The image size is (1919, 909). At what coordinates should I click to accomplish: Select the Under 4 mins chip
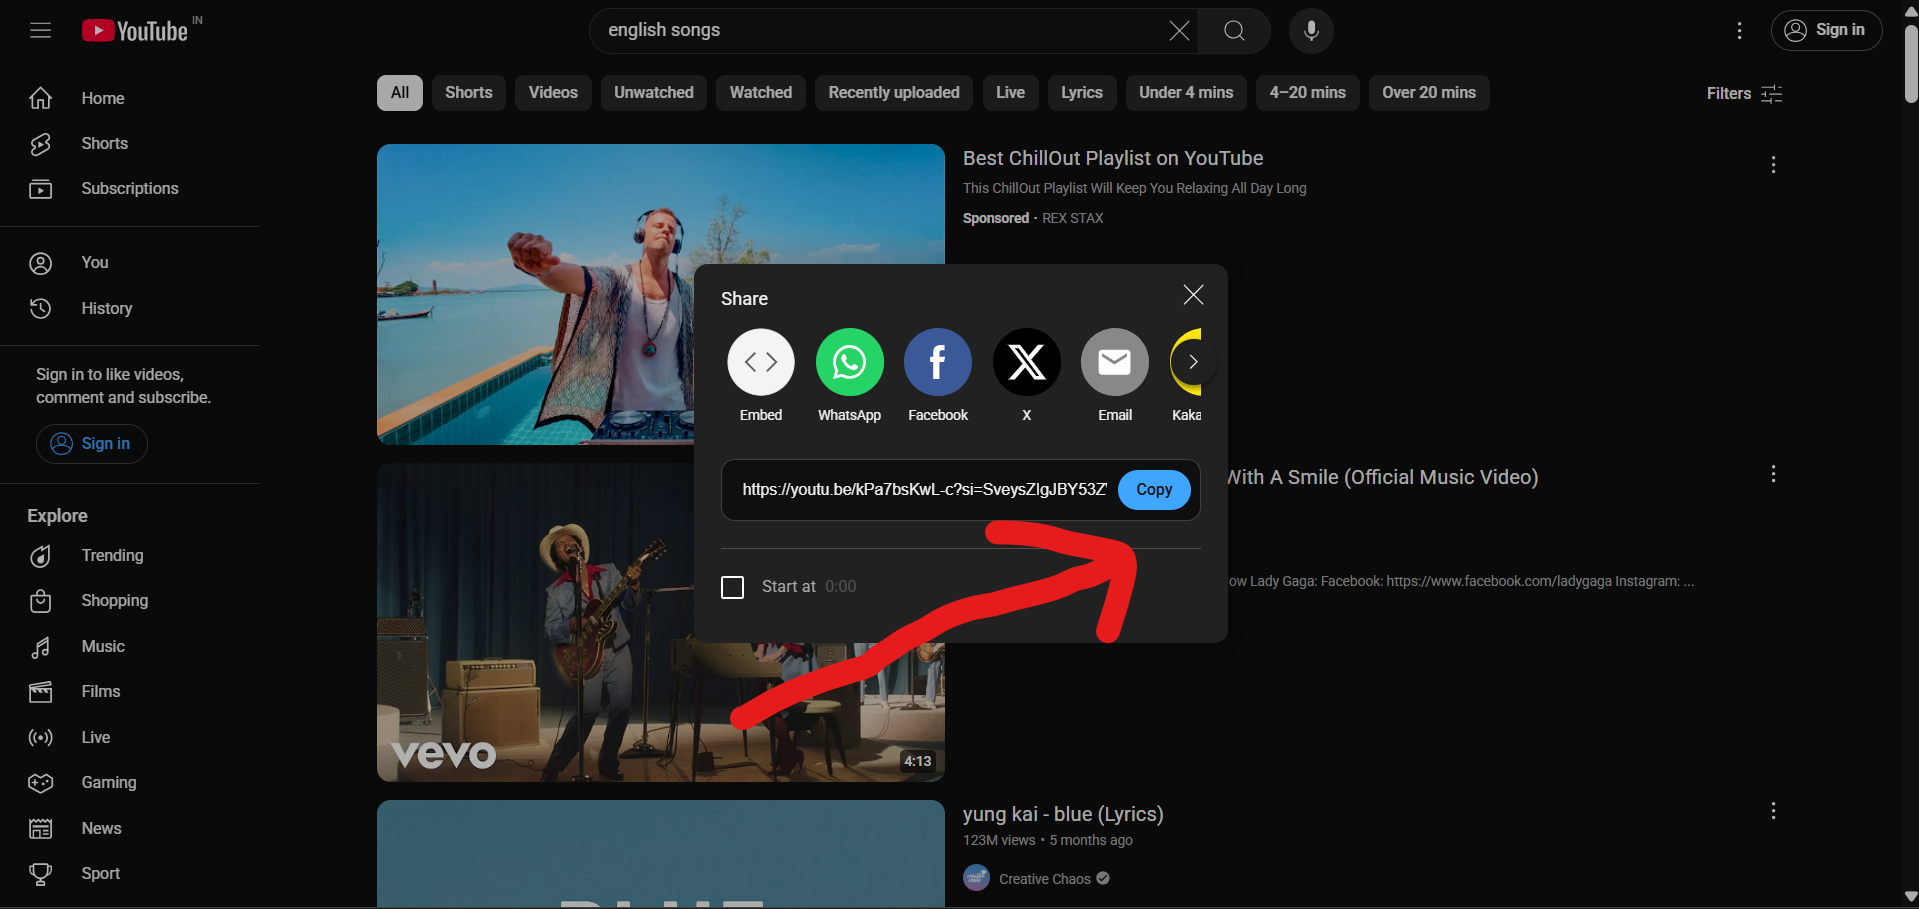point(1186,93)
